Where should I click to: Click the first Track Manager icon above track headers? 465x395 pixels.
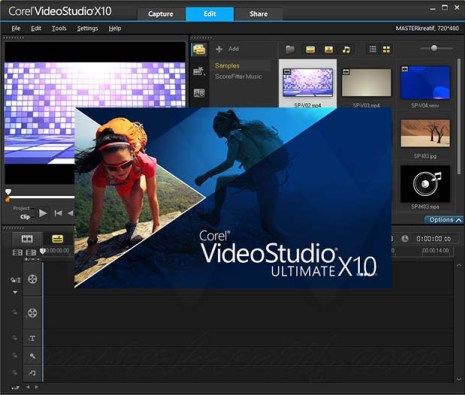[x=17, y=252]
